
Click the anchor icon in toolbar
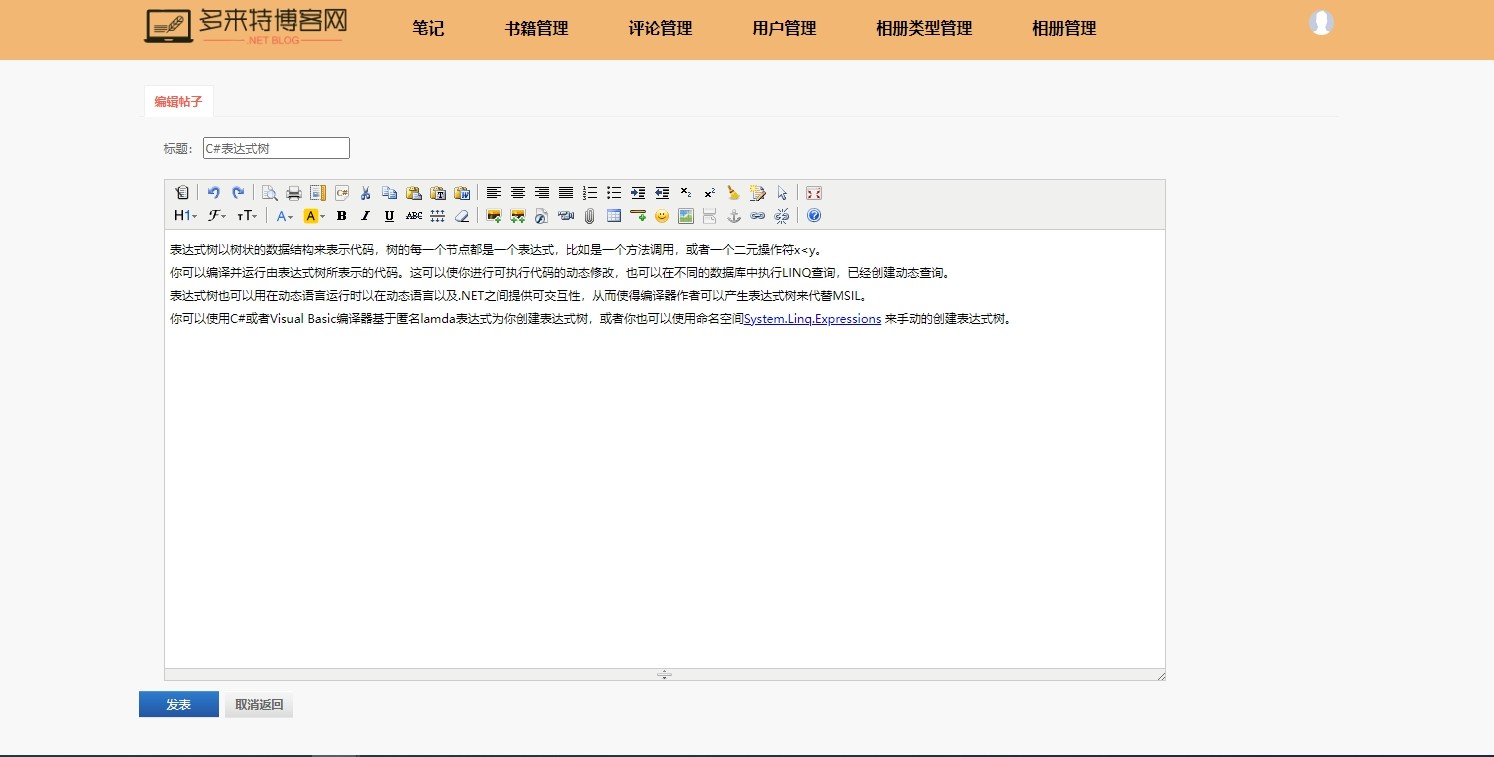click(x=734, y=216)
